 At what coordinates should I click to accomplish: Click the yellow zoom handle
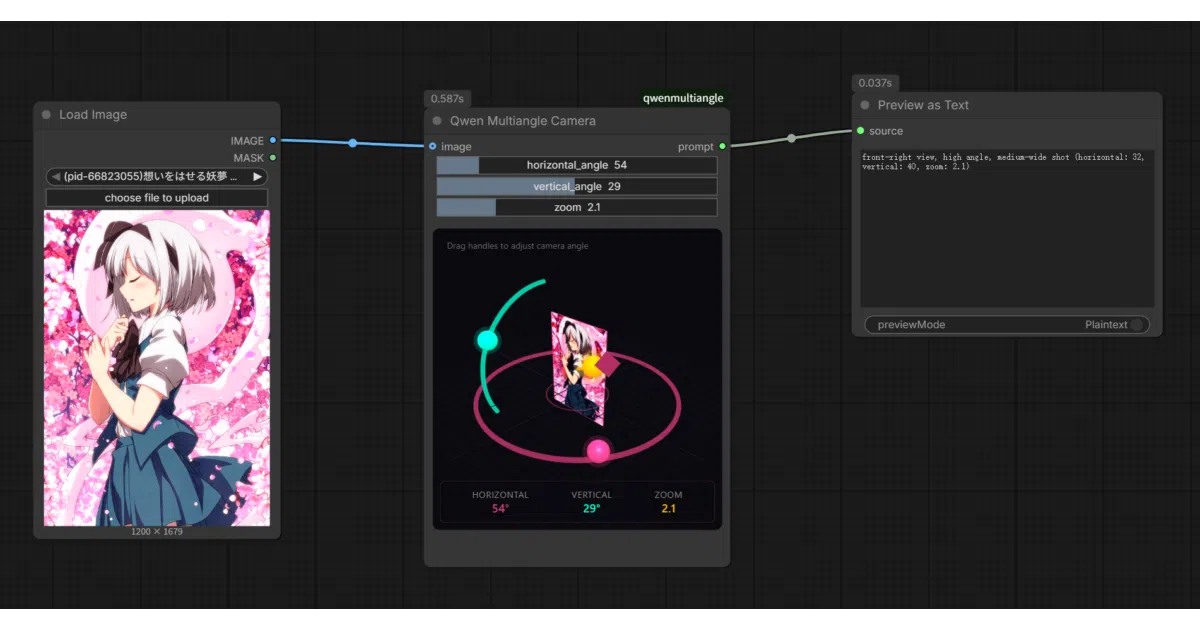point(591,365)
